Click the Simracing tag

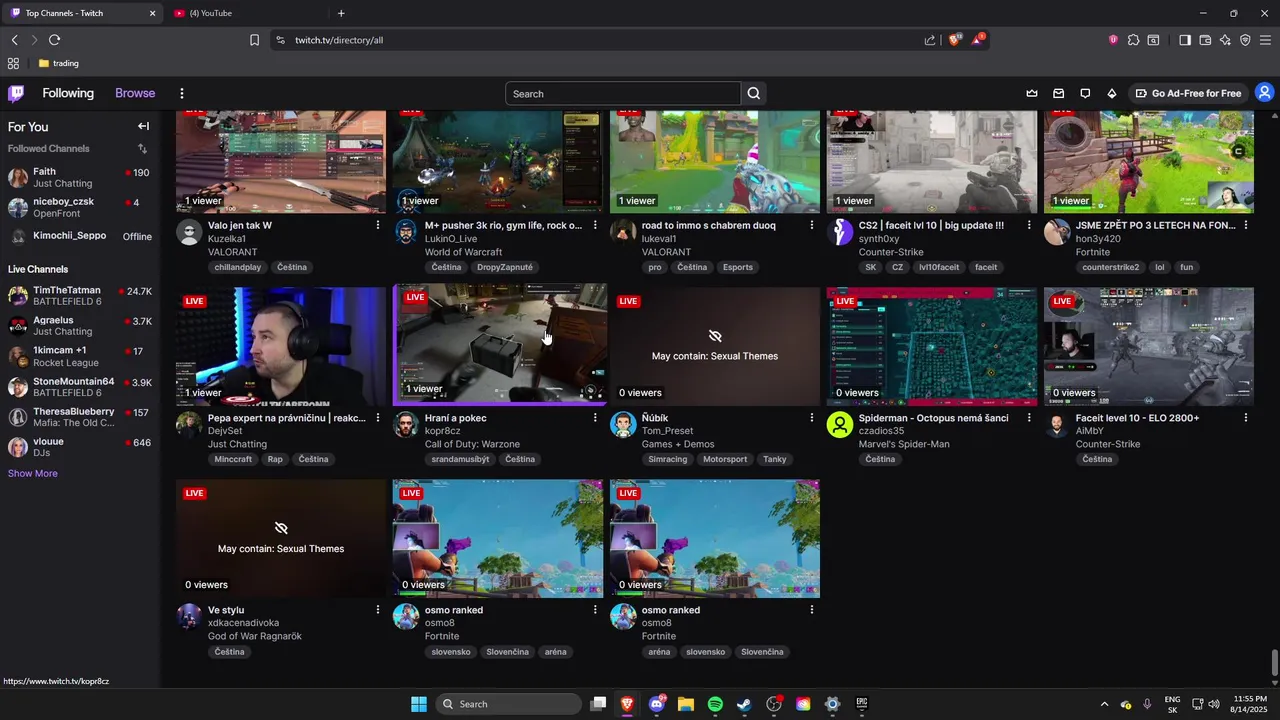[668, 459]
